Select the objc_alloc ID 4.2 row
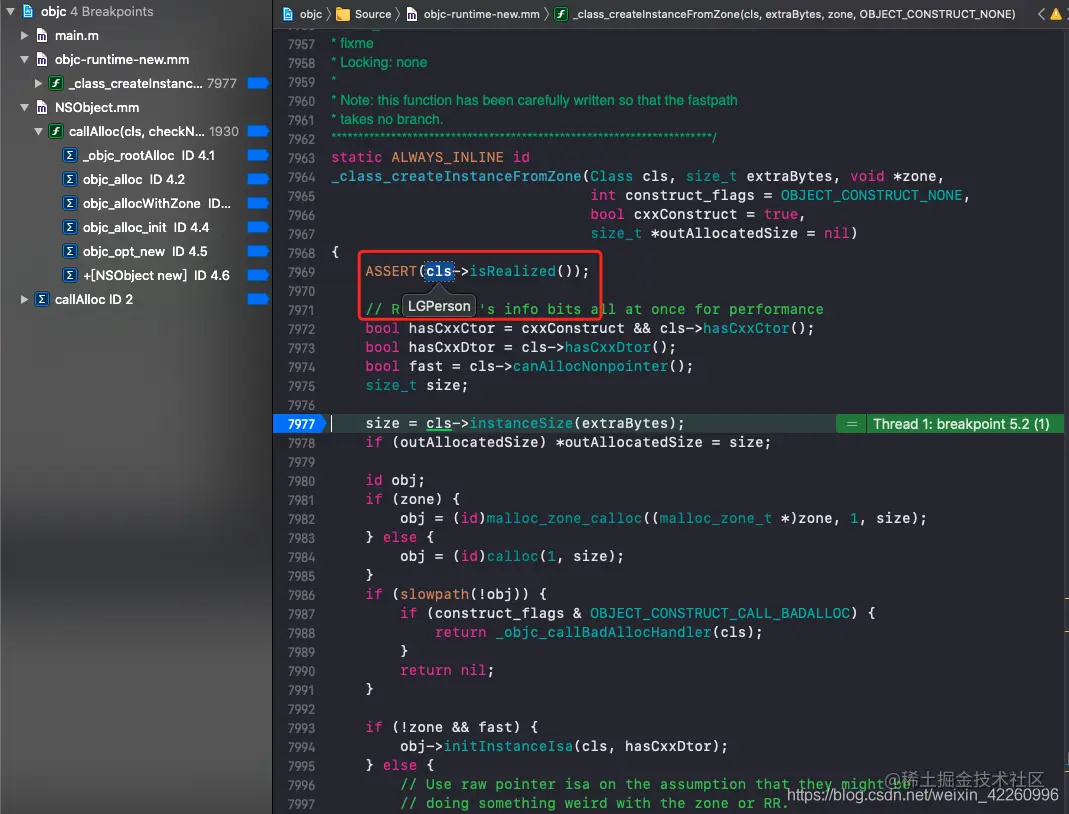This screenshot has height=814, width=1069. (x=136, y=179)
